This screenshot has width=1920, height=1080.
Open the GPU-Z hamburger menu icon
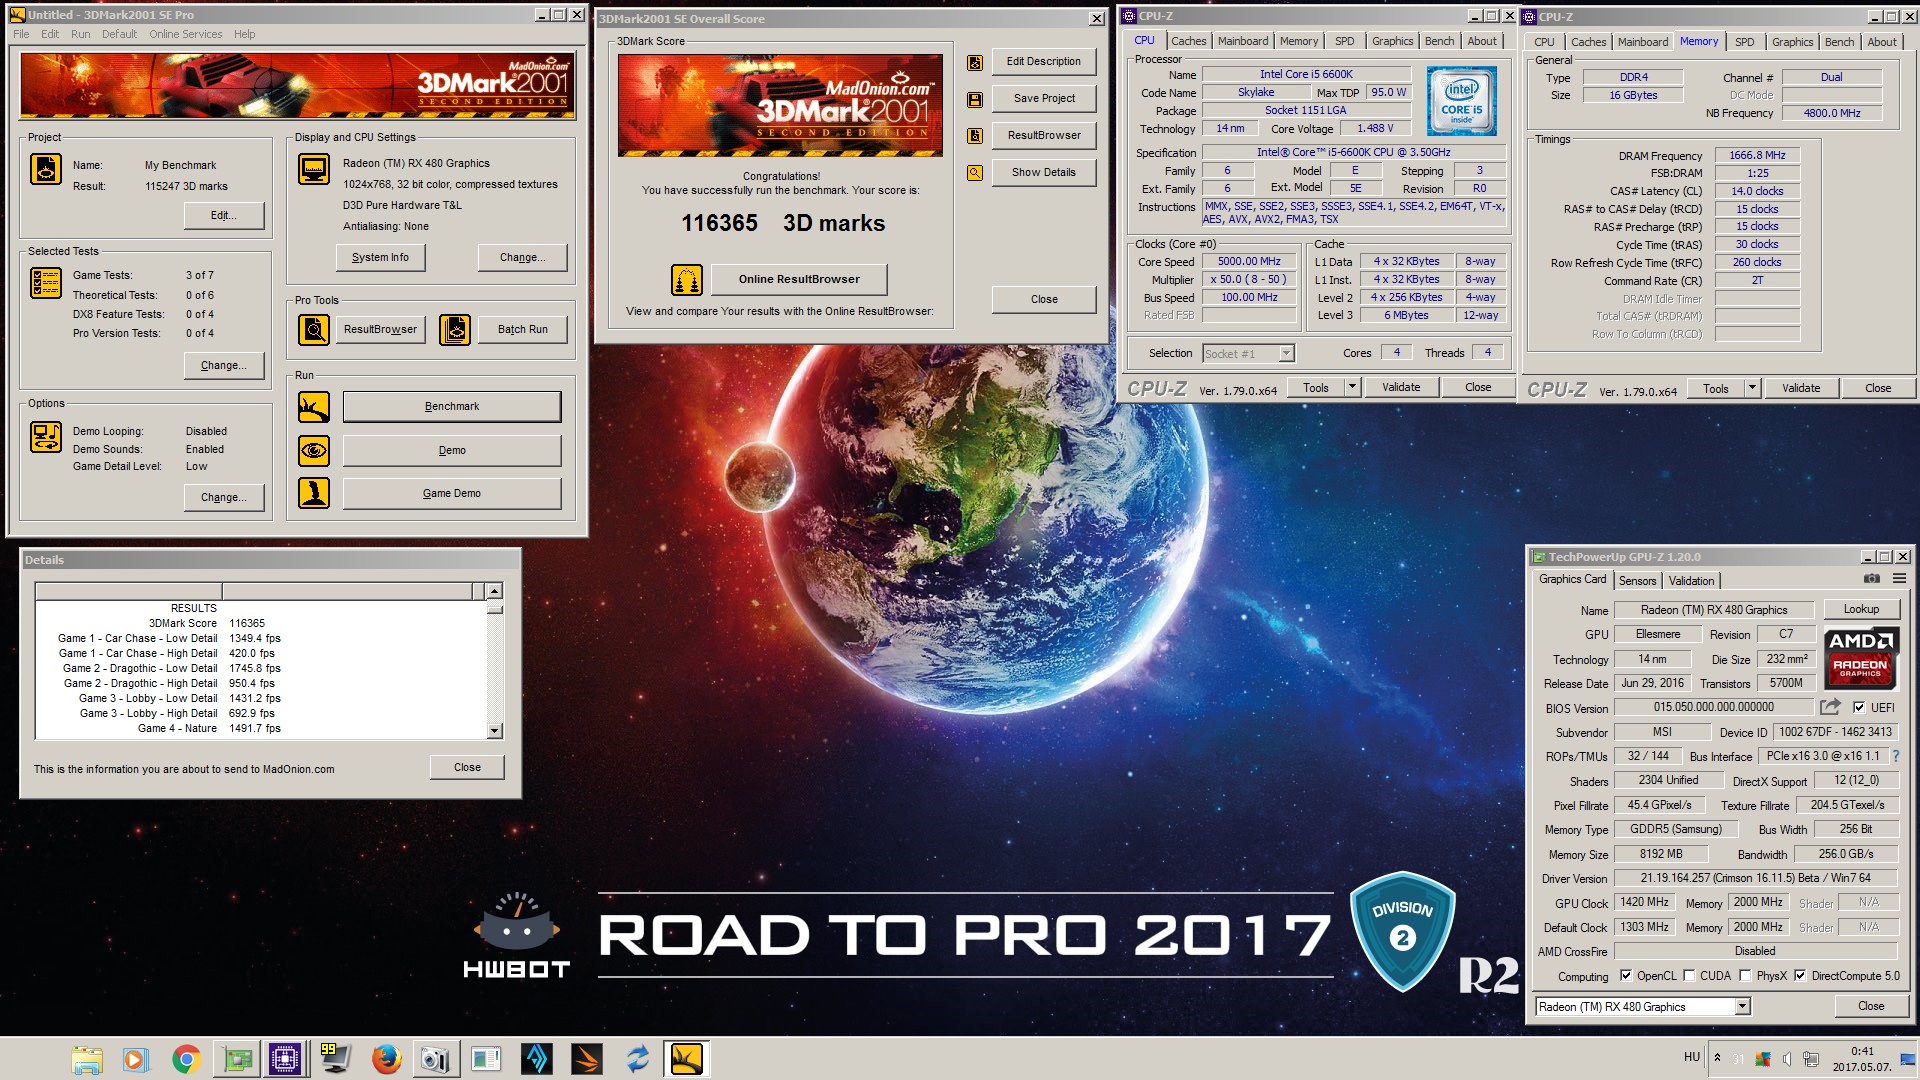[x=1899, y=578]
